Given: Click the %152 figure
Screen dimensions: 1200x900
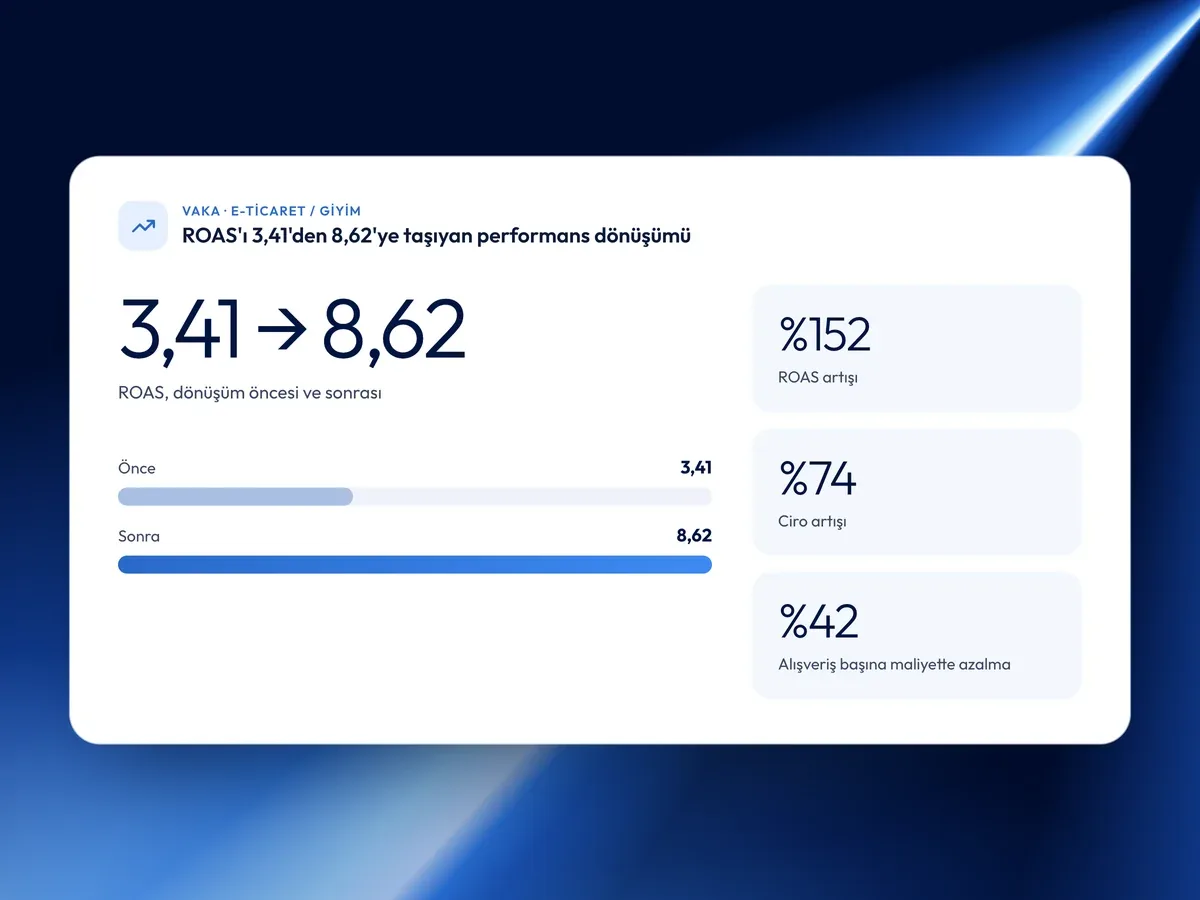Looking at the screenshot, I should tap(825, 335).
